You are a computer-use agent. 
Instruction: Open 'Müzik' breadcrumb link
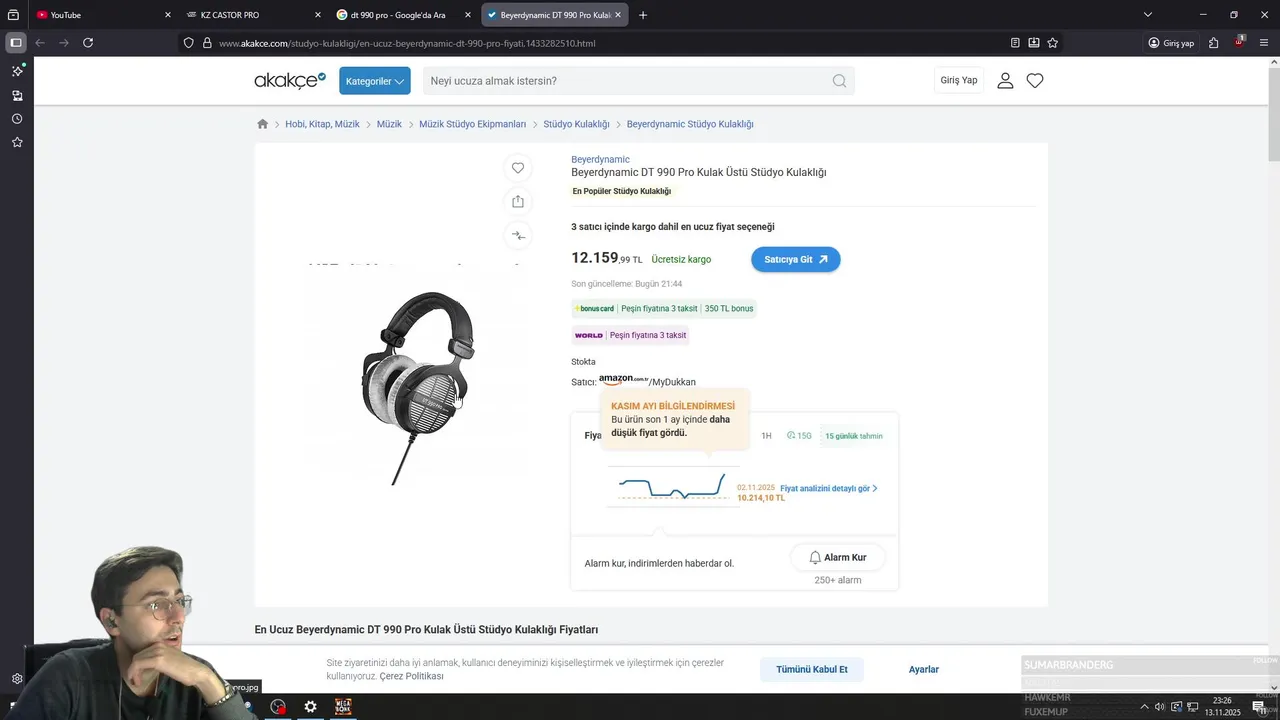(x=389, y=124)
